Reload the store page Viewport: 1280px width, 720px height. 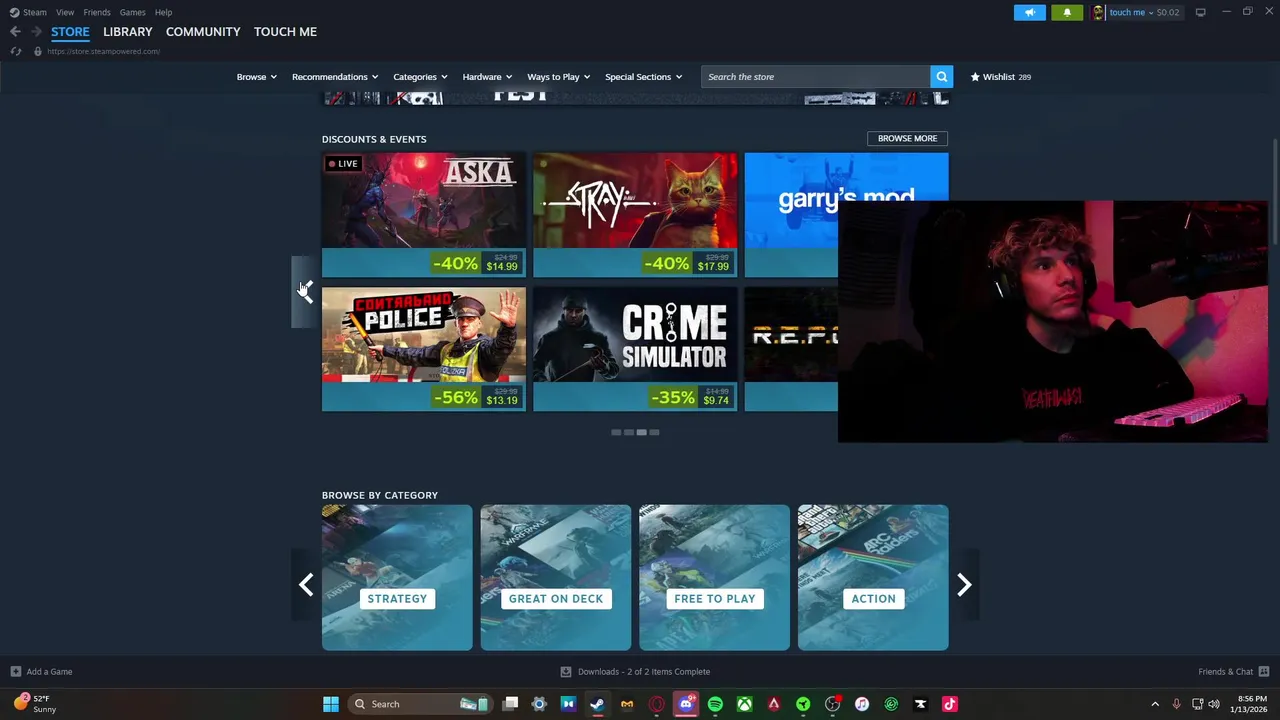15,51
